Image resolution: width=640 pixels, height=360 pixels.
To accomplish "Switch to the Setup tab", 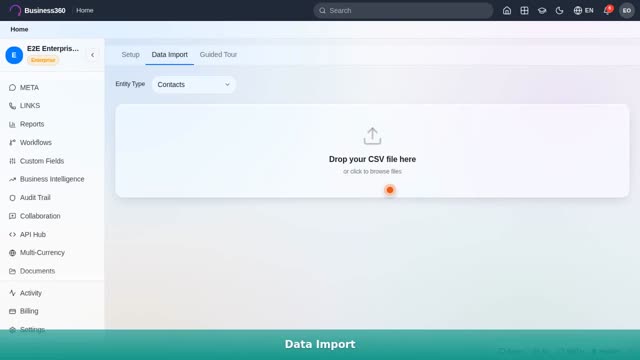I will 130,55.
